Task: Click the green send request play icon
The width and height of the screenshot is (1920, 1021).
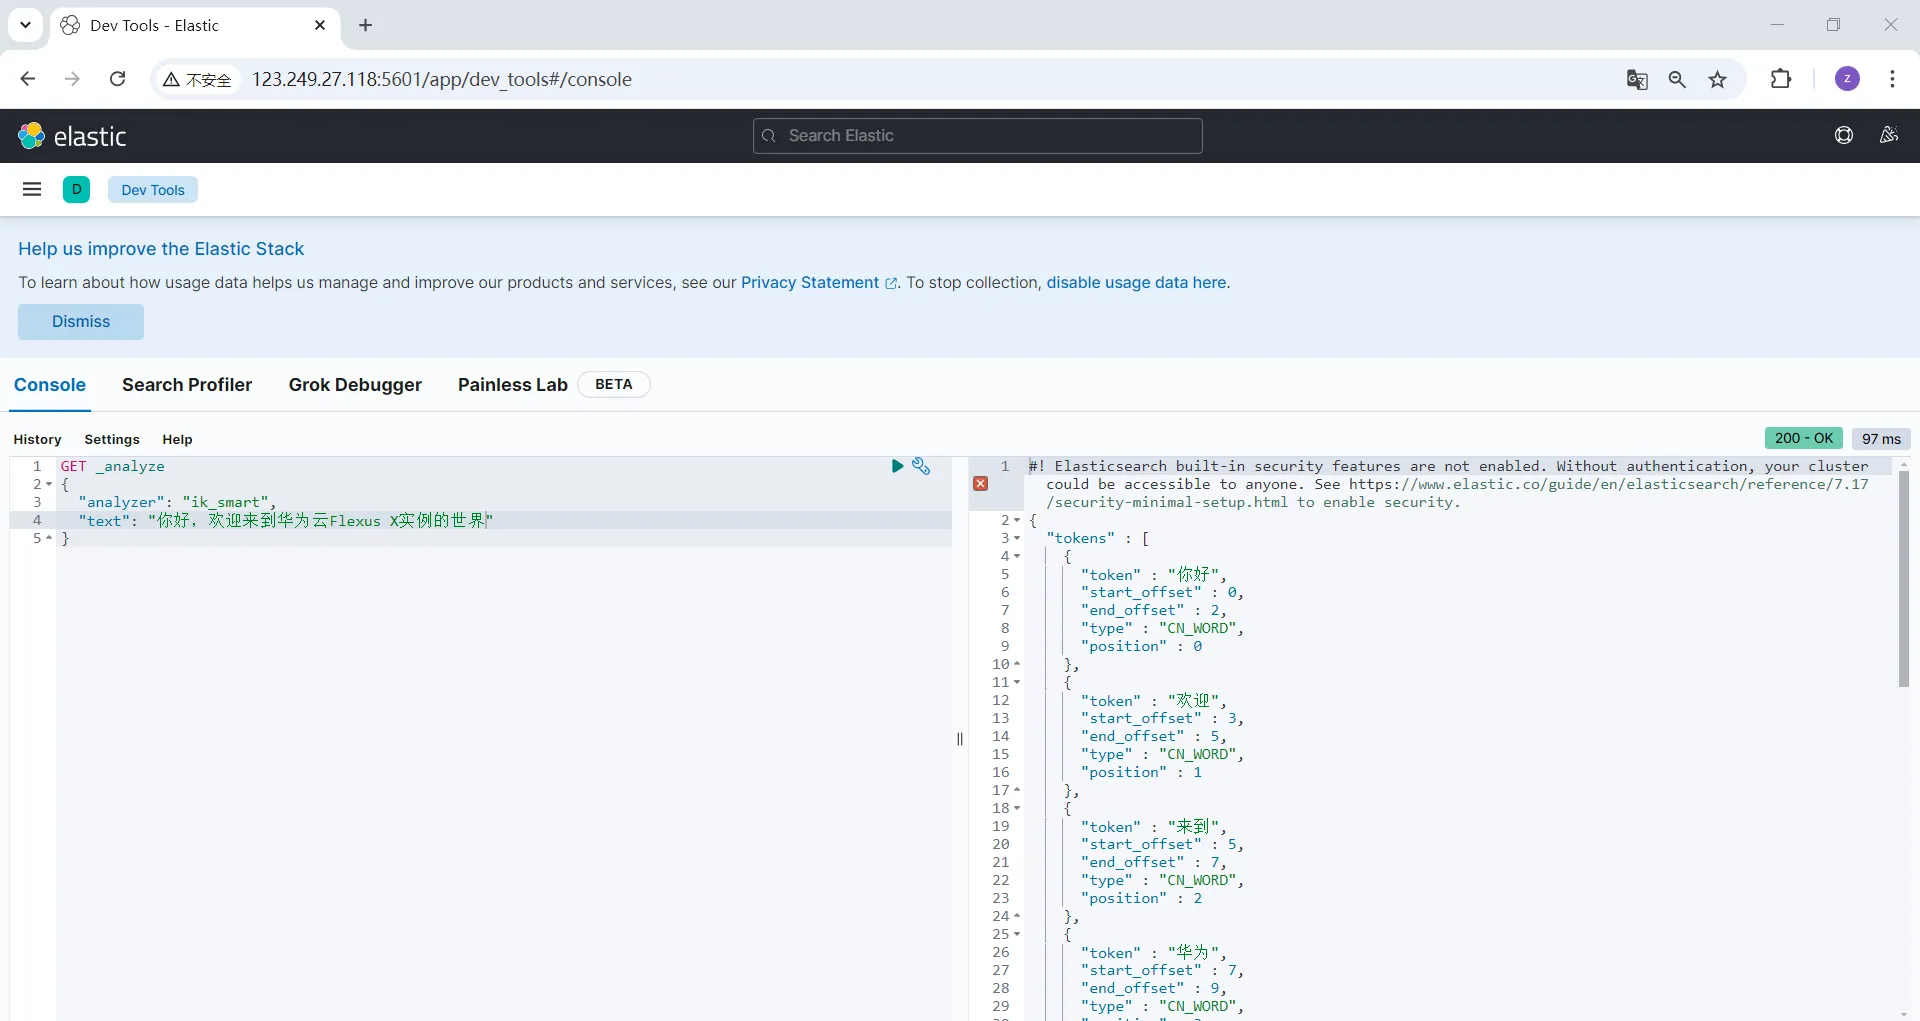Action: (897, 466)
